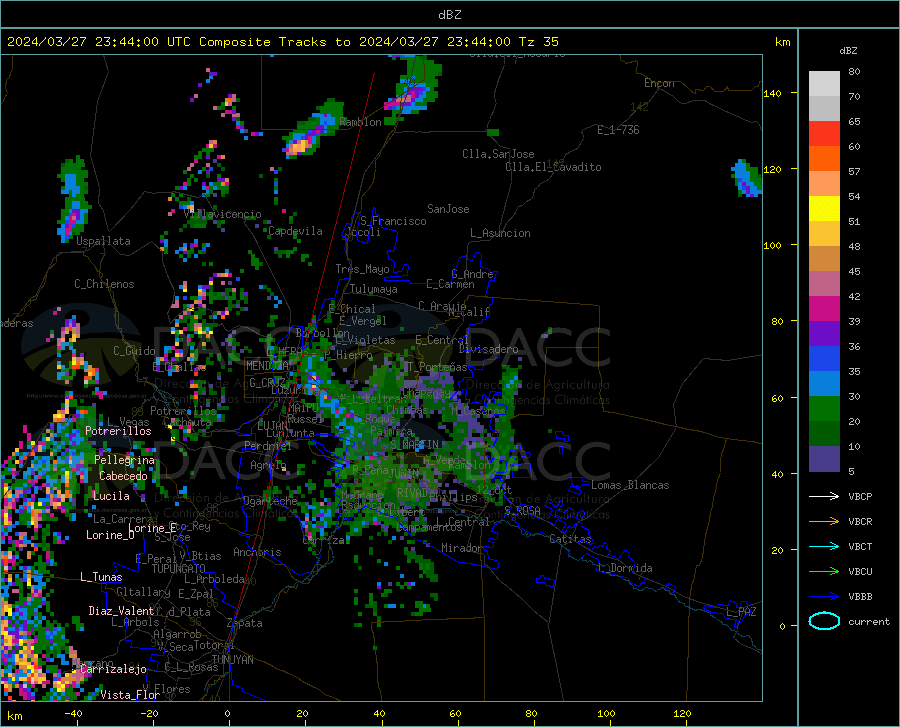
Task: Click the 'Tres_Mayo' map label
Action: point(362,269)
